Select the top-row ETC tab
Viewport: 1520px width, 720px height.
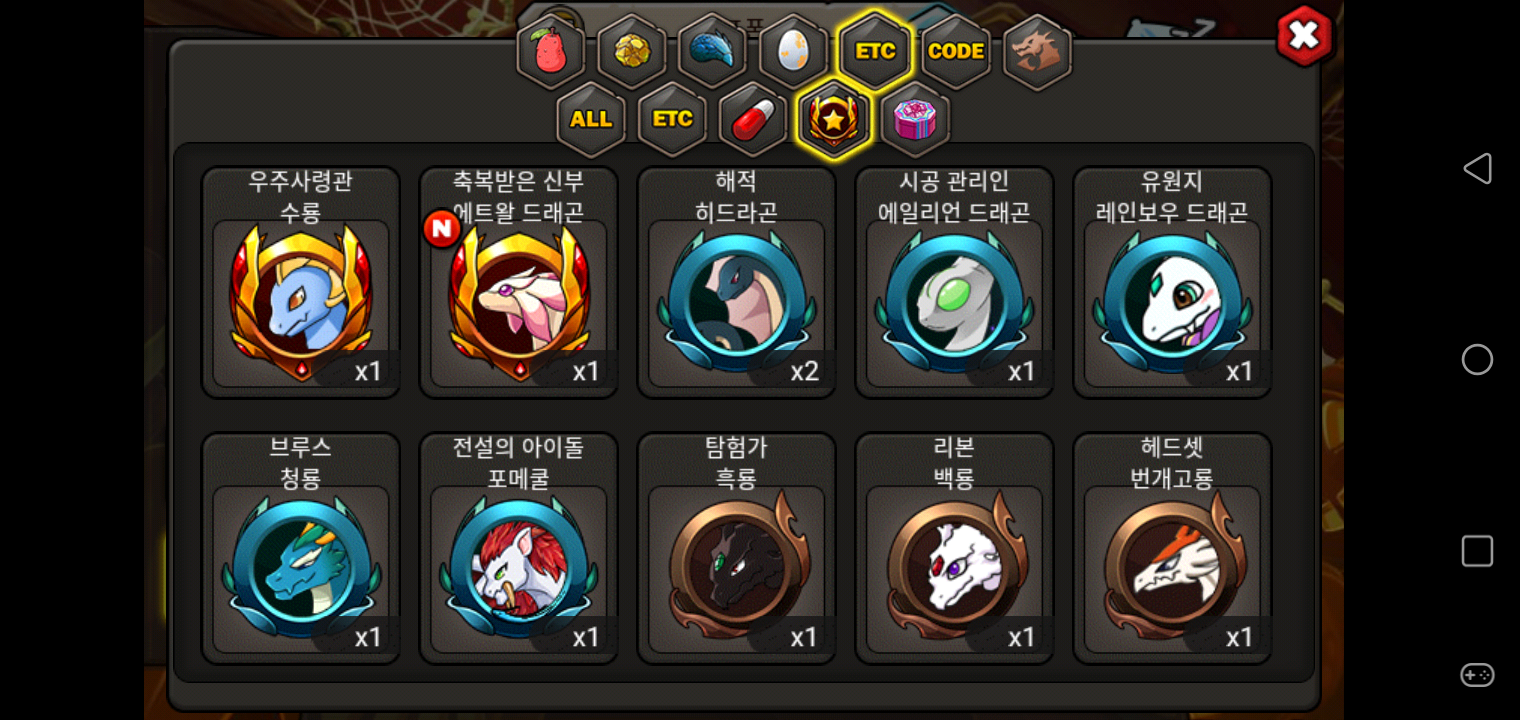click(x=875, y=51)
